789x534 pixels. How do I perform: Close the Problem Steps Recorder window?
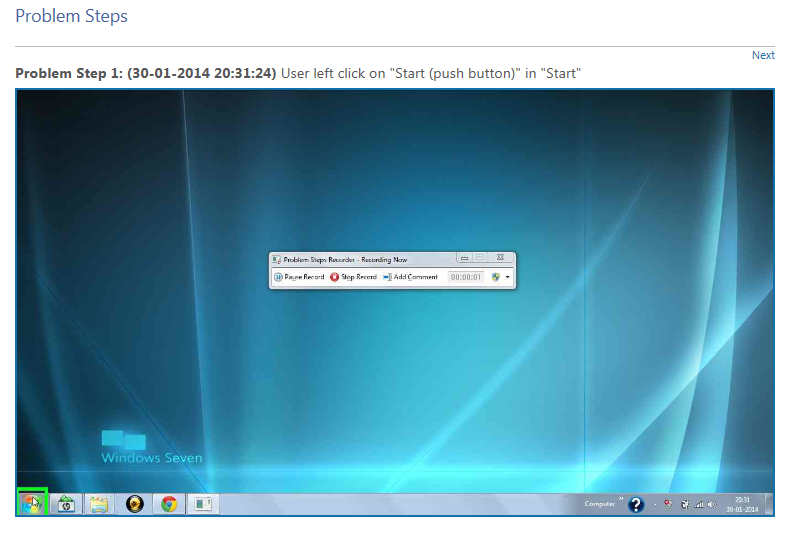[x=500, y=257]
